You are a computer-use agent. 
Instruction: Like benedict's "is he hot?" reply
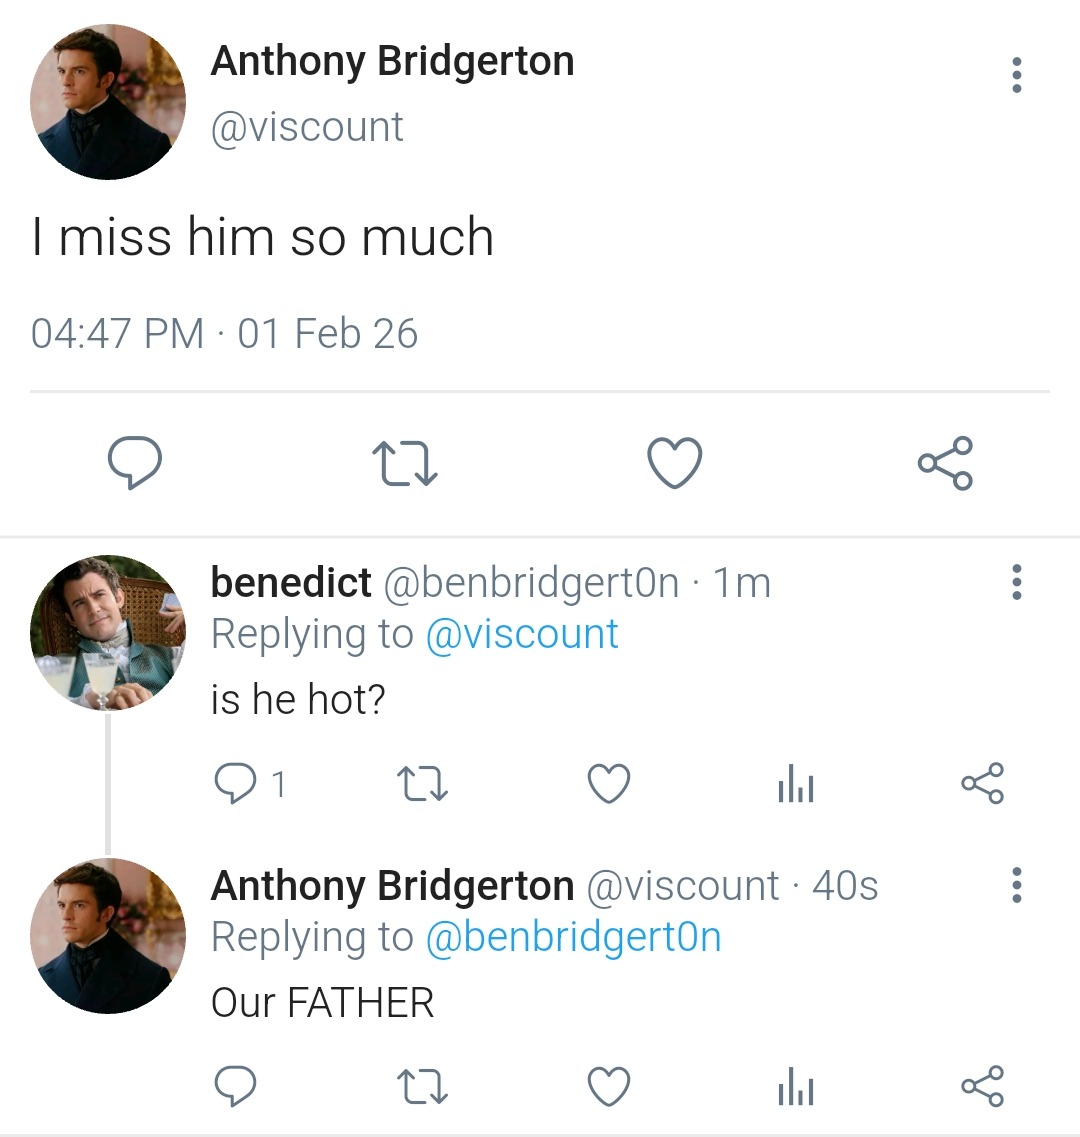click(x=608, y=784)
